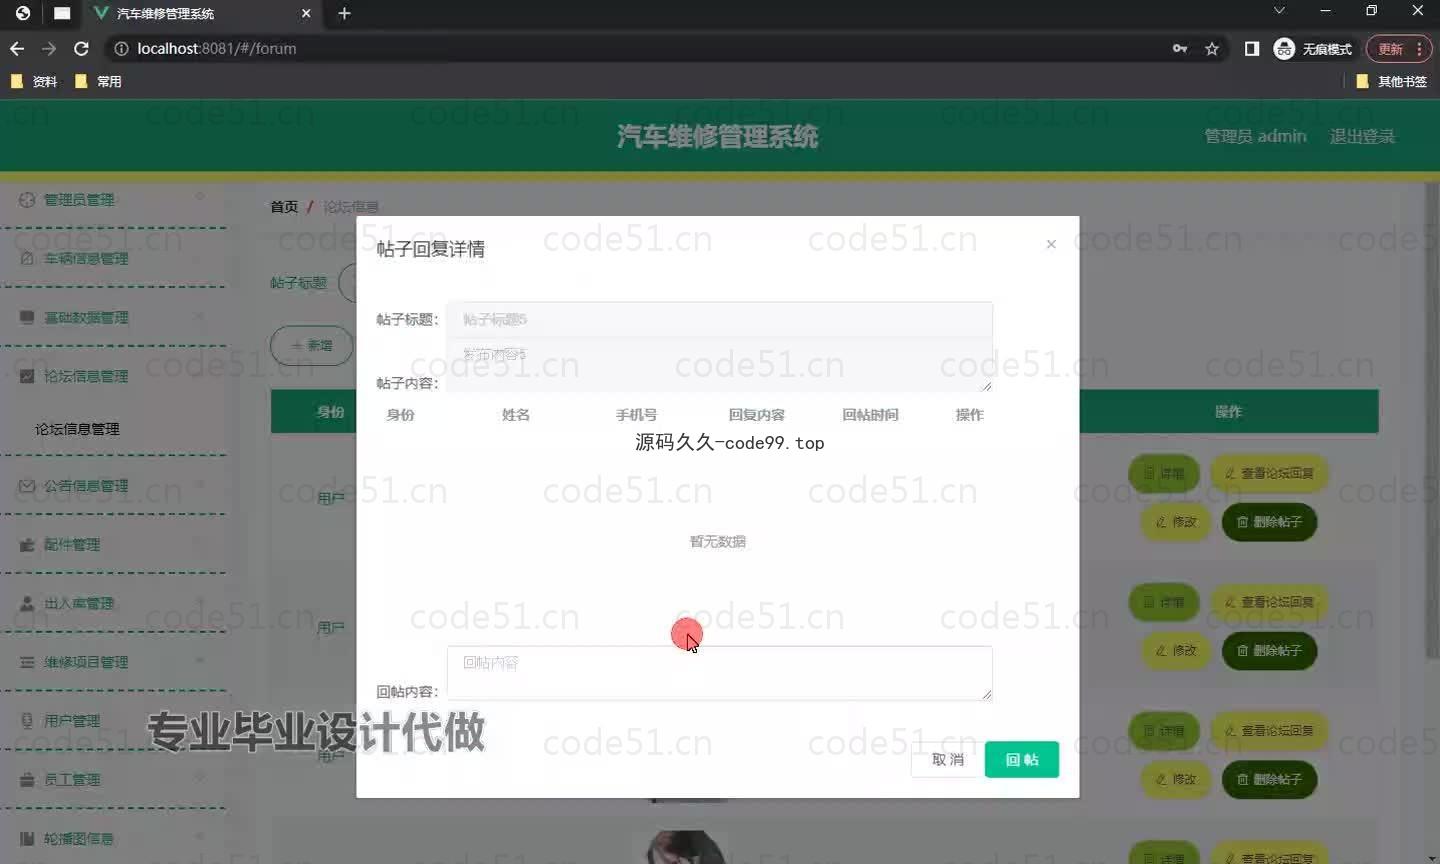This screenshot has width=1440, height=864.
Task: Close the 帖子回复详情 dialog with X
Action: 1051,244
